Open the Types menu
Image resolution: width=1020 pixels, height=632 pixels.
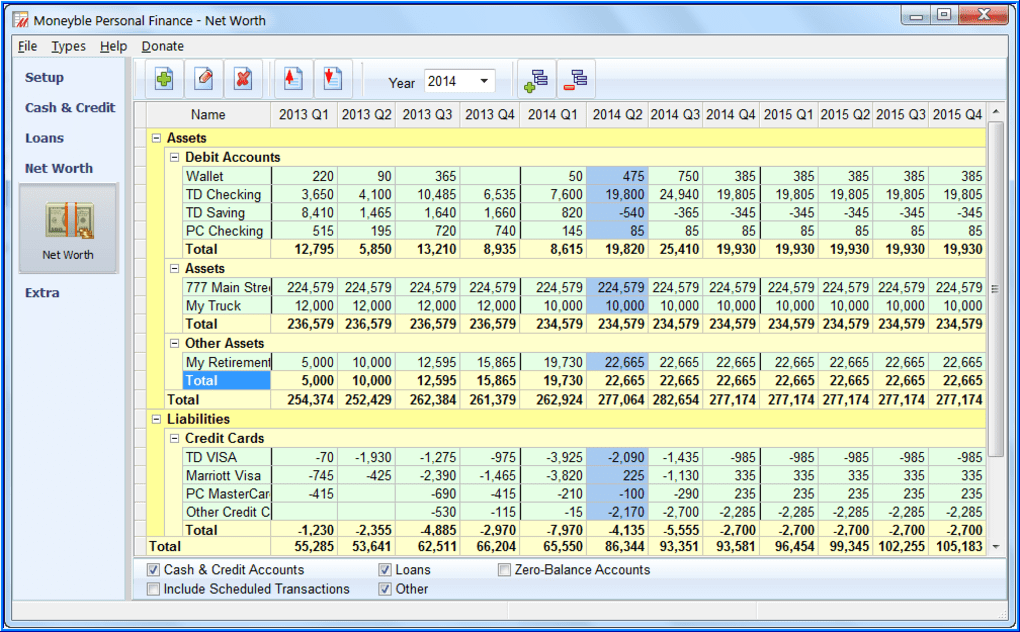[x=68, y=46]
